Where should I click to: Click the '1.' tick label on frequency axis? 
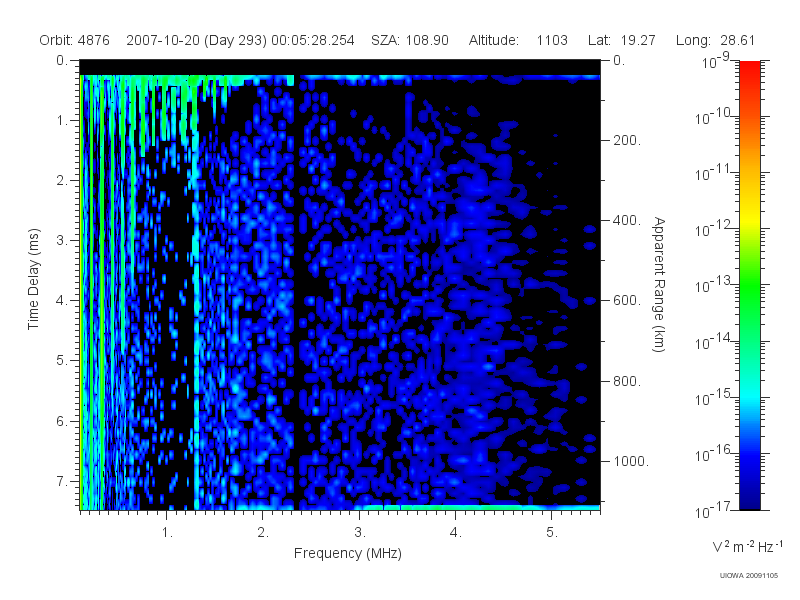click(167, 532)
